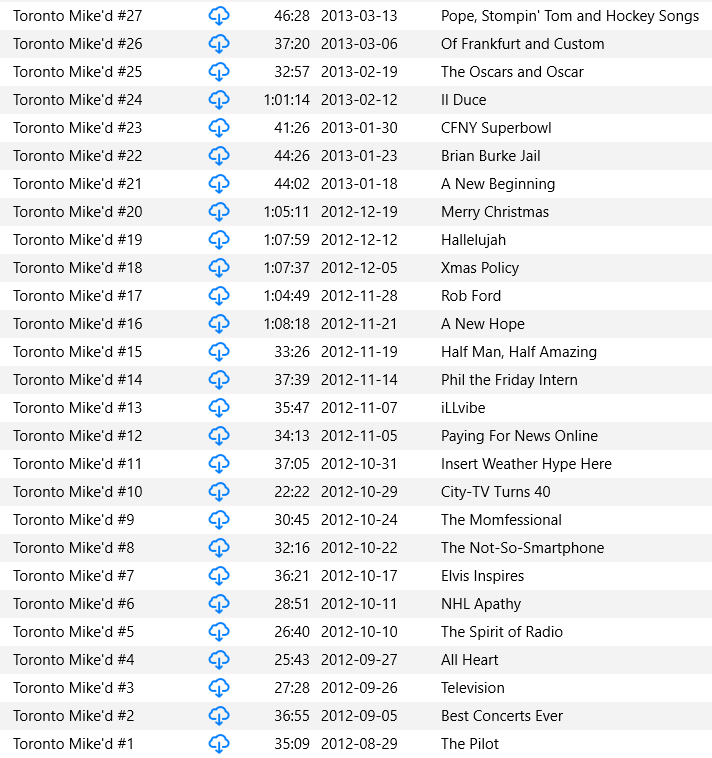
Task: Download Toronto Mike'd #27 via cloud icon
Action: [x=219, y=16]
